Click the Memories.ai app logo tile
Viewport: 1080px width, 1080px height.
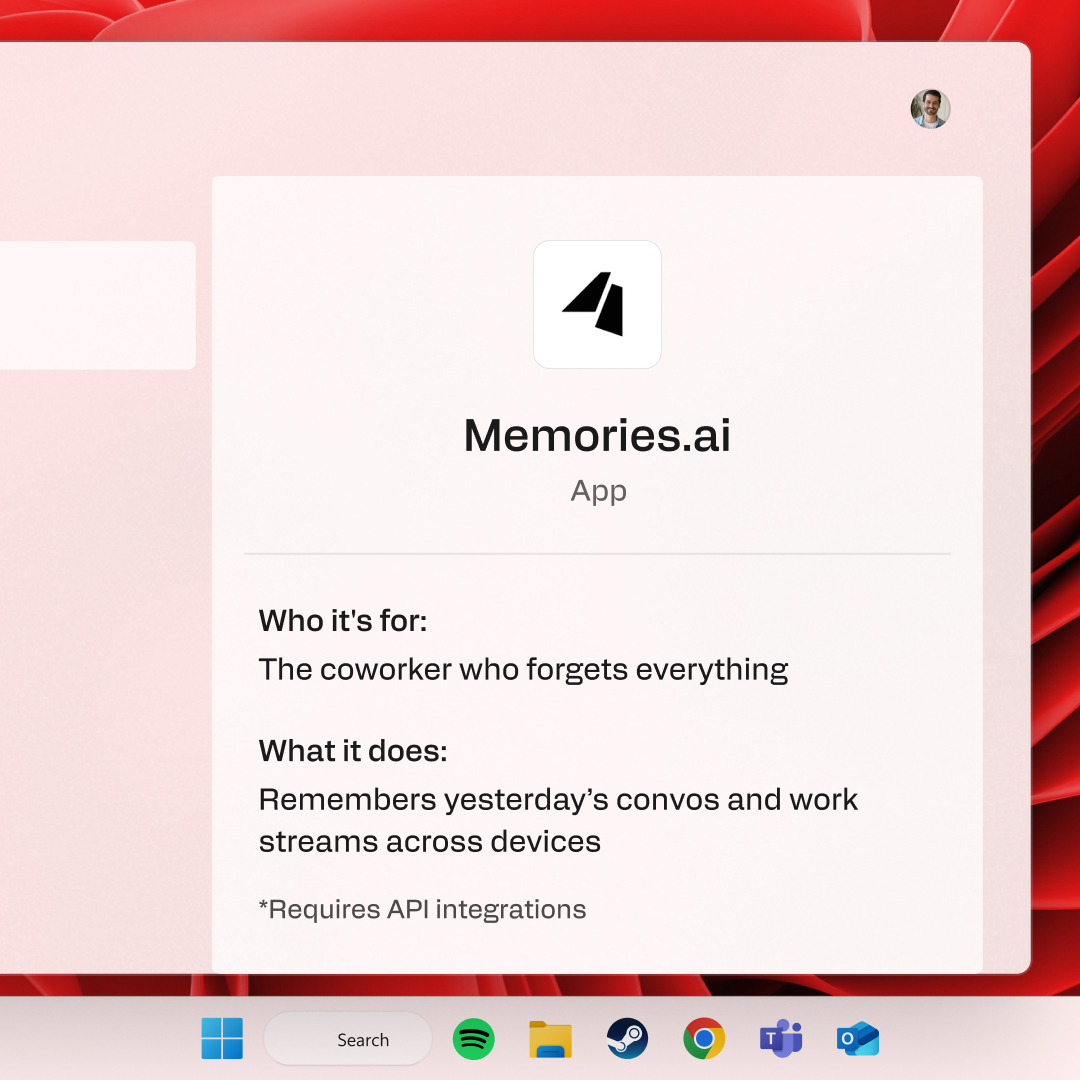point(597,304)
